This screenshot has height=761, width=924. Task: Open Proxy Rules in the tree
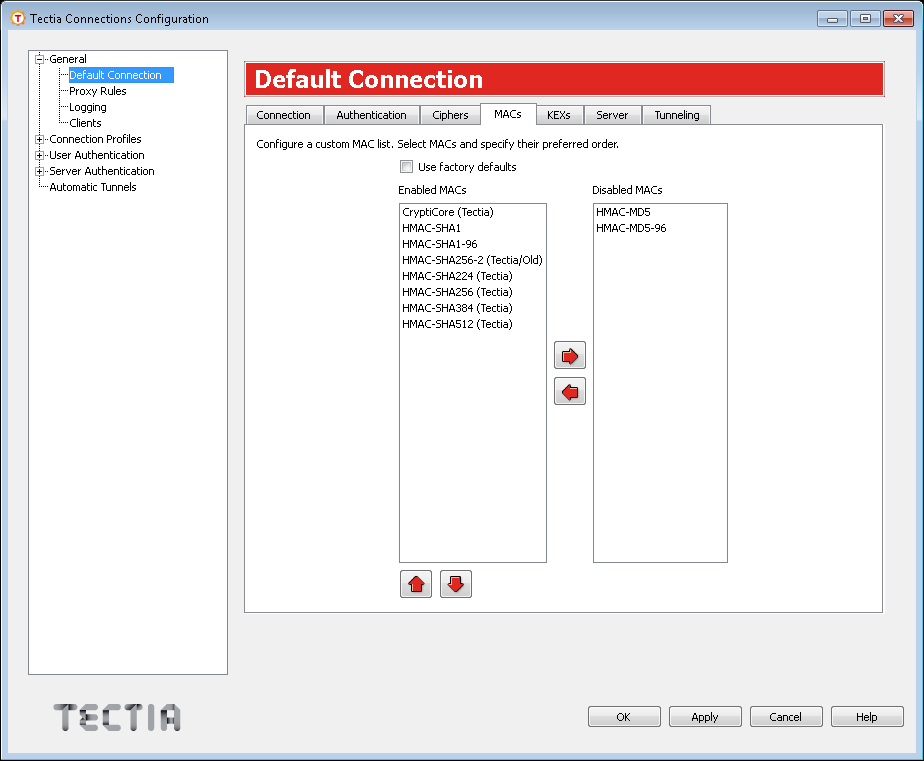pos(98,91)
